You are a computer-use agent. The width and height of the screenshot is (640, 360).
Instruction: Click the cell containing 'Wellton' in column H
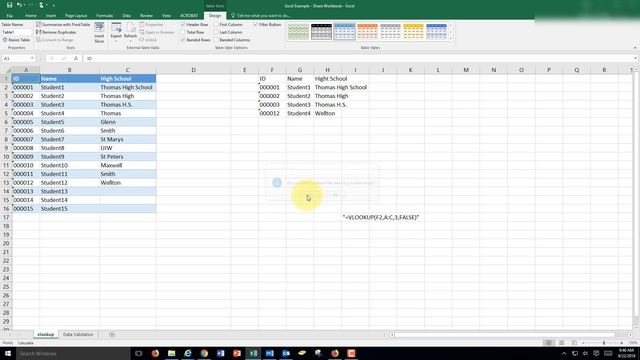(327, 113)
